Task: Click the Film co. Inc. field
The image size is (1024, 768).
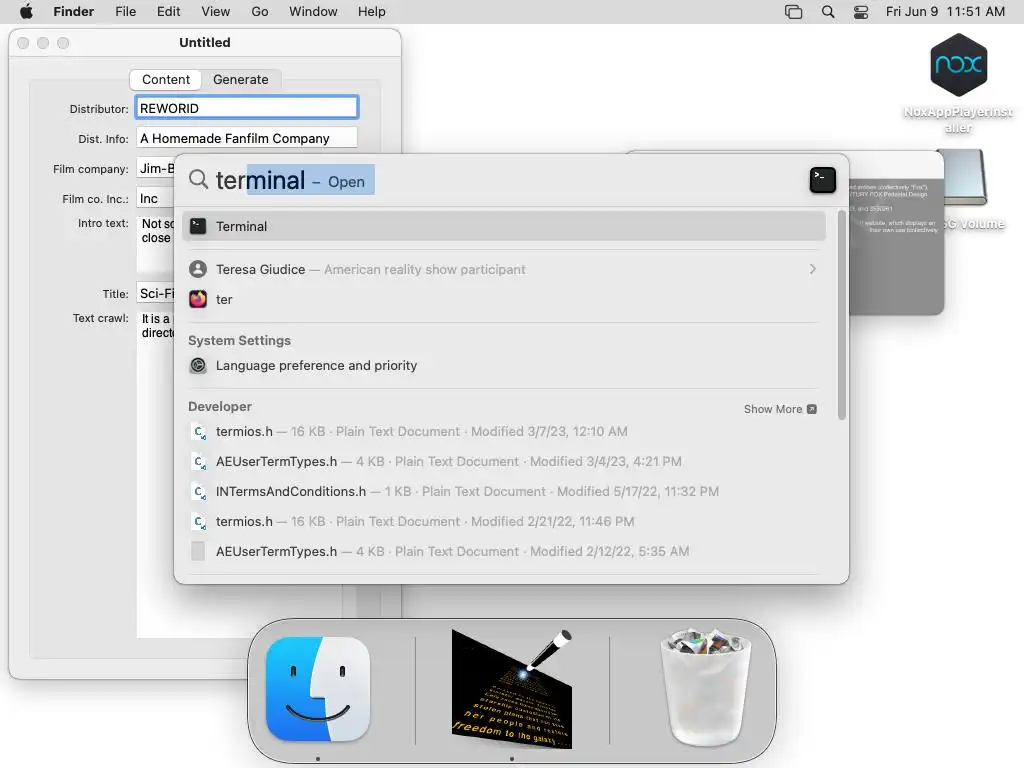Action: pyautogui.click(x=155, y=198)
